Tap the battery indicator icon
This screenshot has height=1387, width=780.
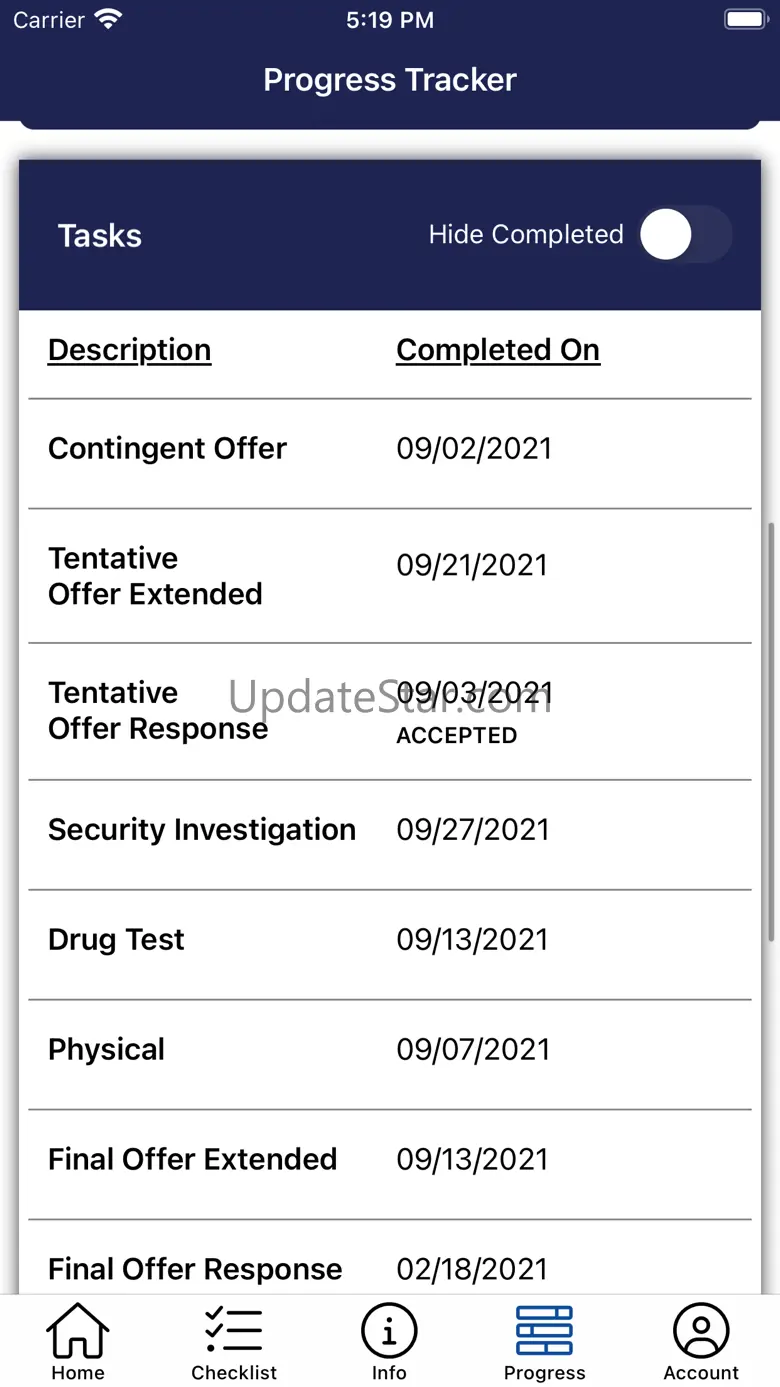point(744,20)
